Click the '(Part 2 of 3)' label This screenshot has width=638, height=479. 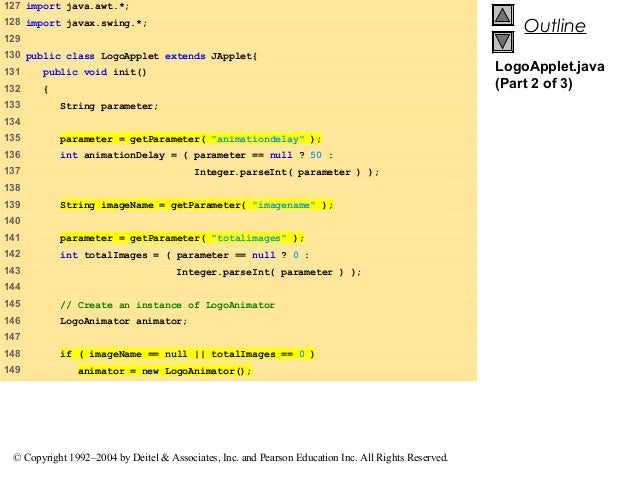[533, 83]
